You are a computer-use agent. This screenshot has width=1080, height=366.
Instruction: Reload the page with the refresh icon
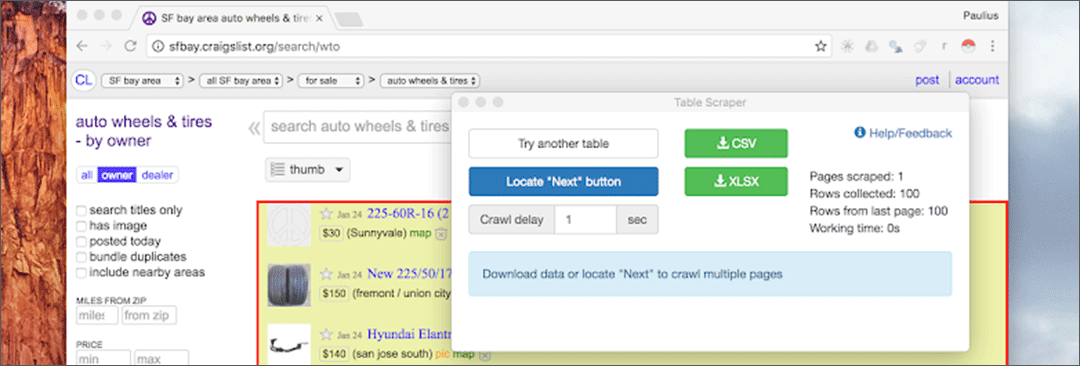tap(129, 46)
